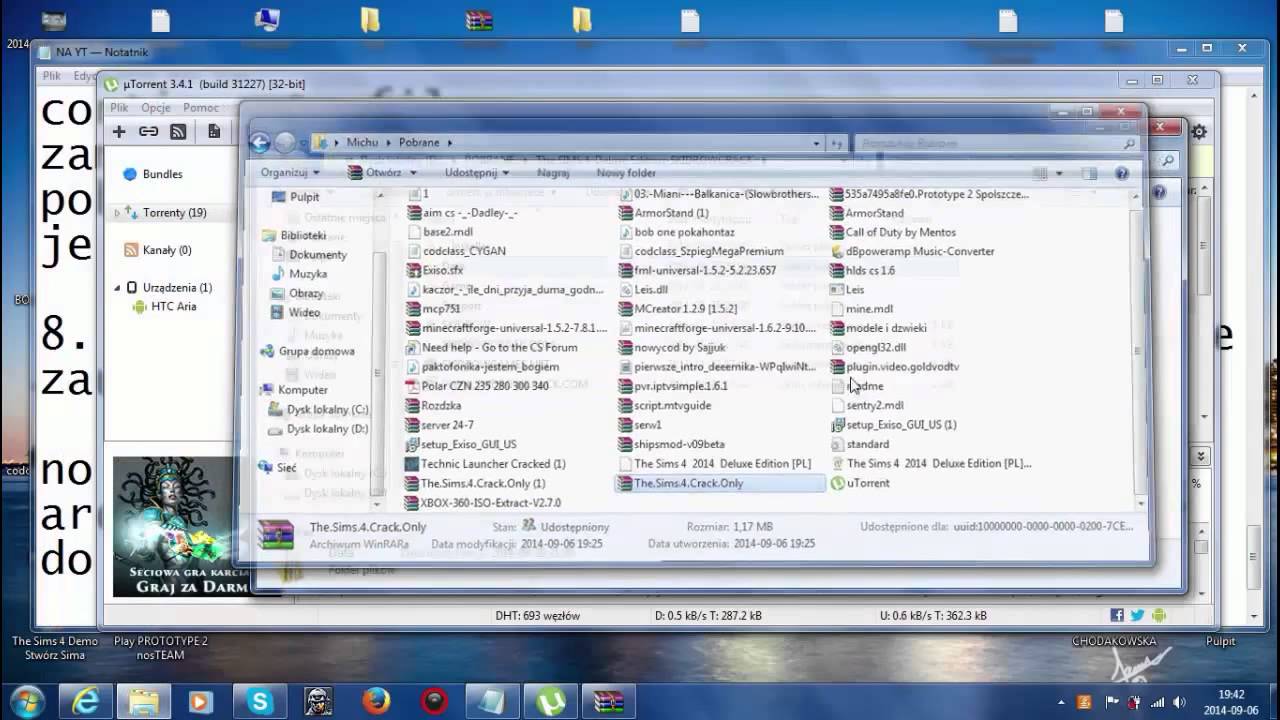Select the MCreator 1.2.9 [1.5.2] archive
The width and height of the screenshot is (1280, 720).
pos(677,309)
